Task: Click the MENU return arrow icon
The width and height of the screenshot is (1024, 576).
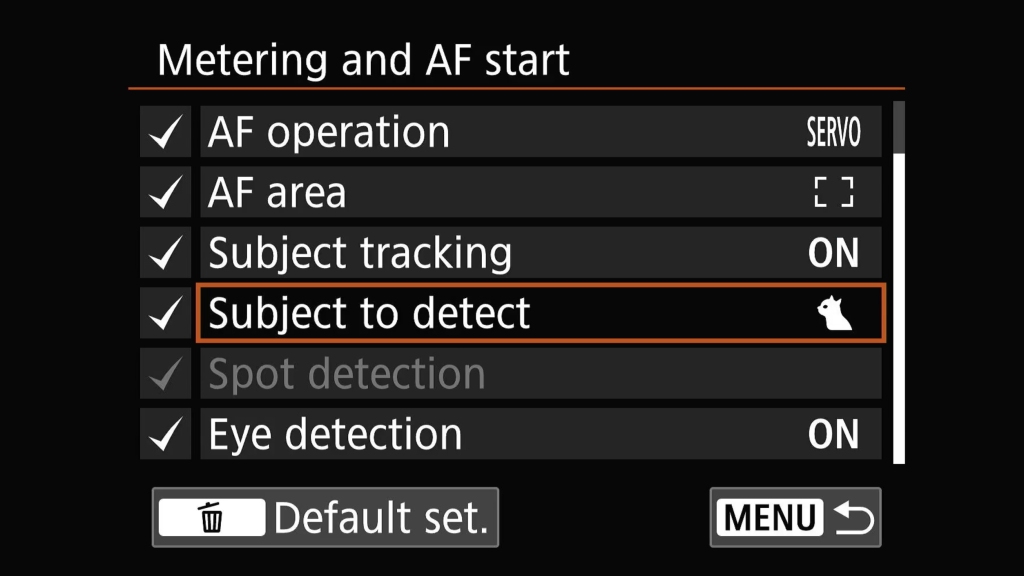Action: click(854, 518)
